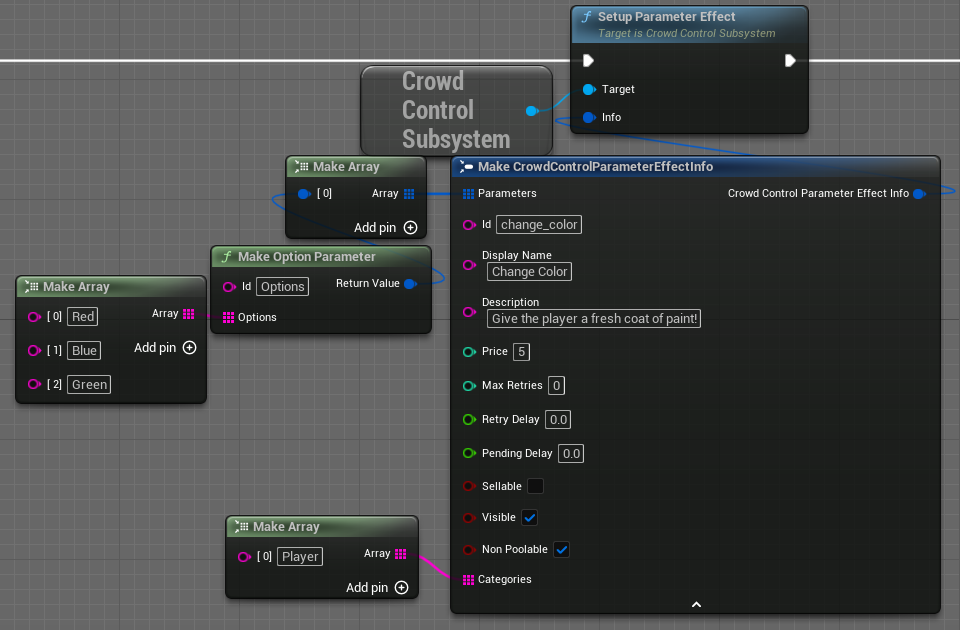
Task: Add pin on the top Make Array node
Action: click(410, 228)
